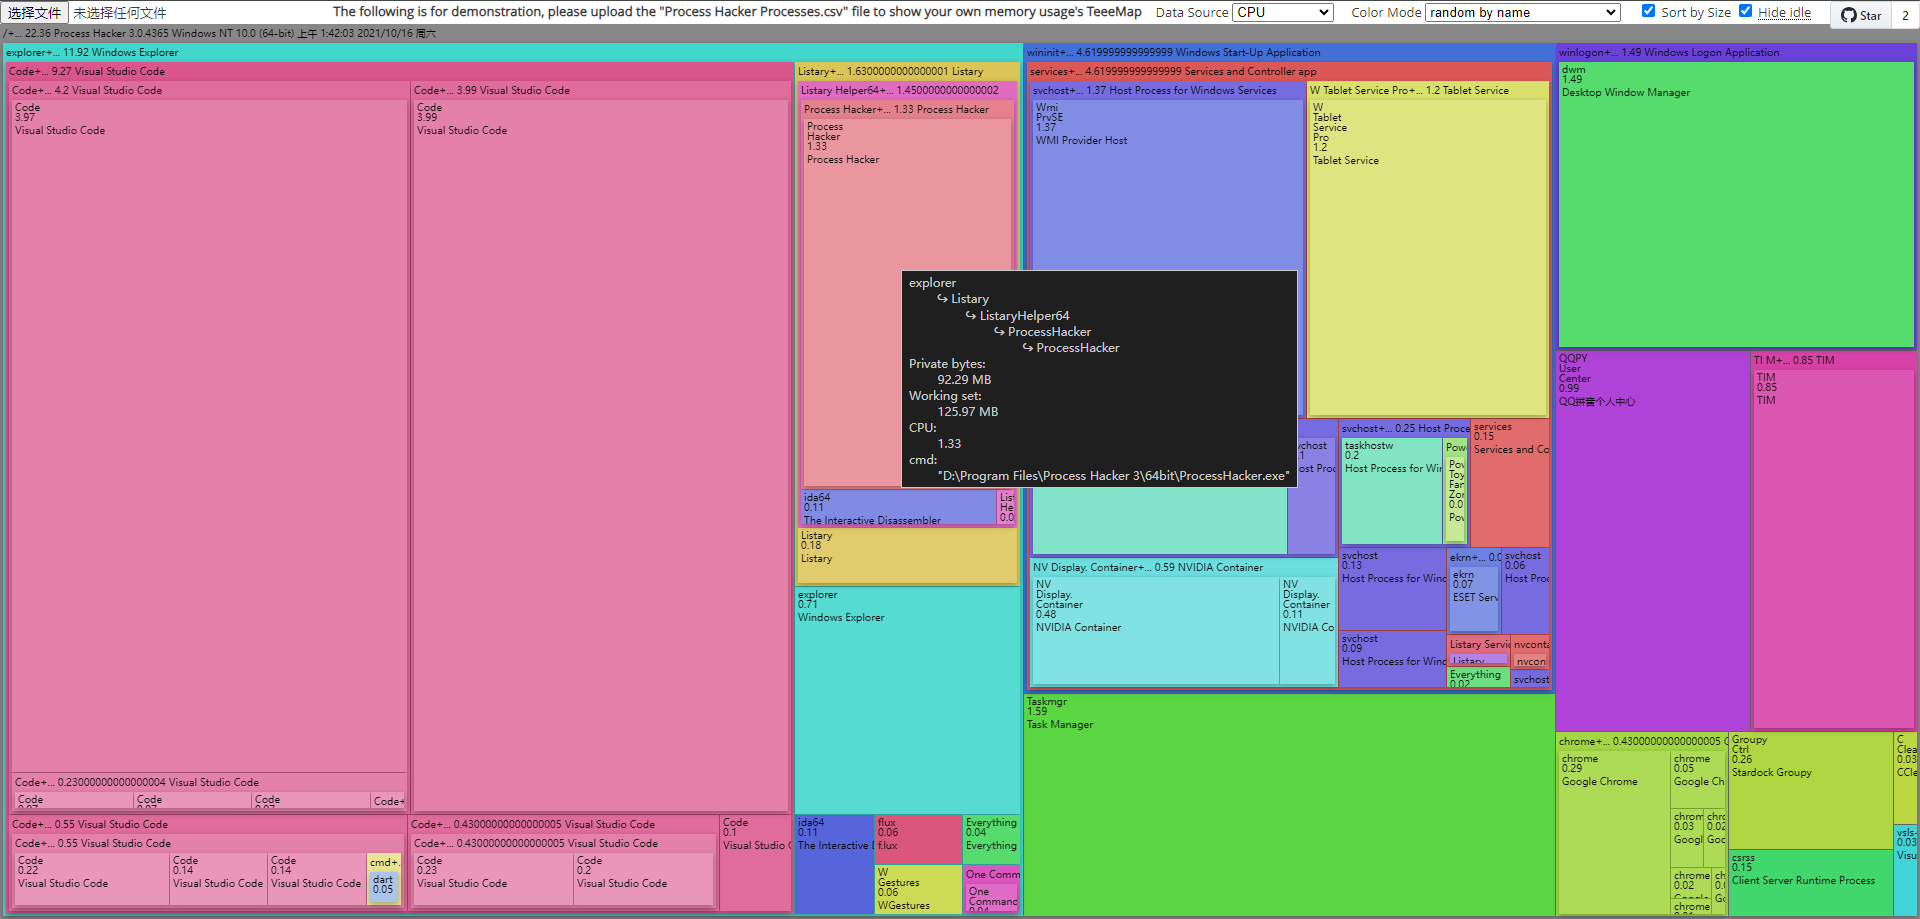This screenshot has height=919, width=1920.
Task: Select the flux 0.06 cell
Action: click(918, 840)
